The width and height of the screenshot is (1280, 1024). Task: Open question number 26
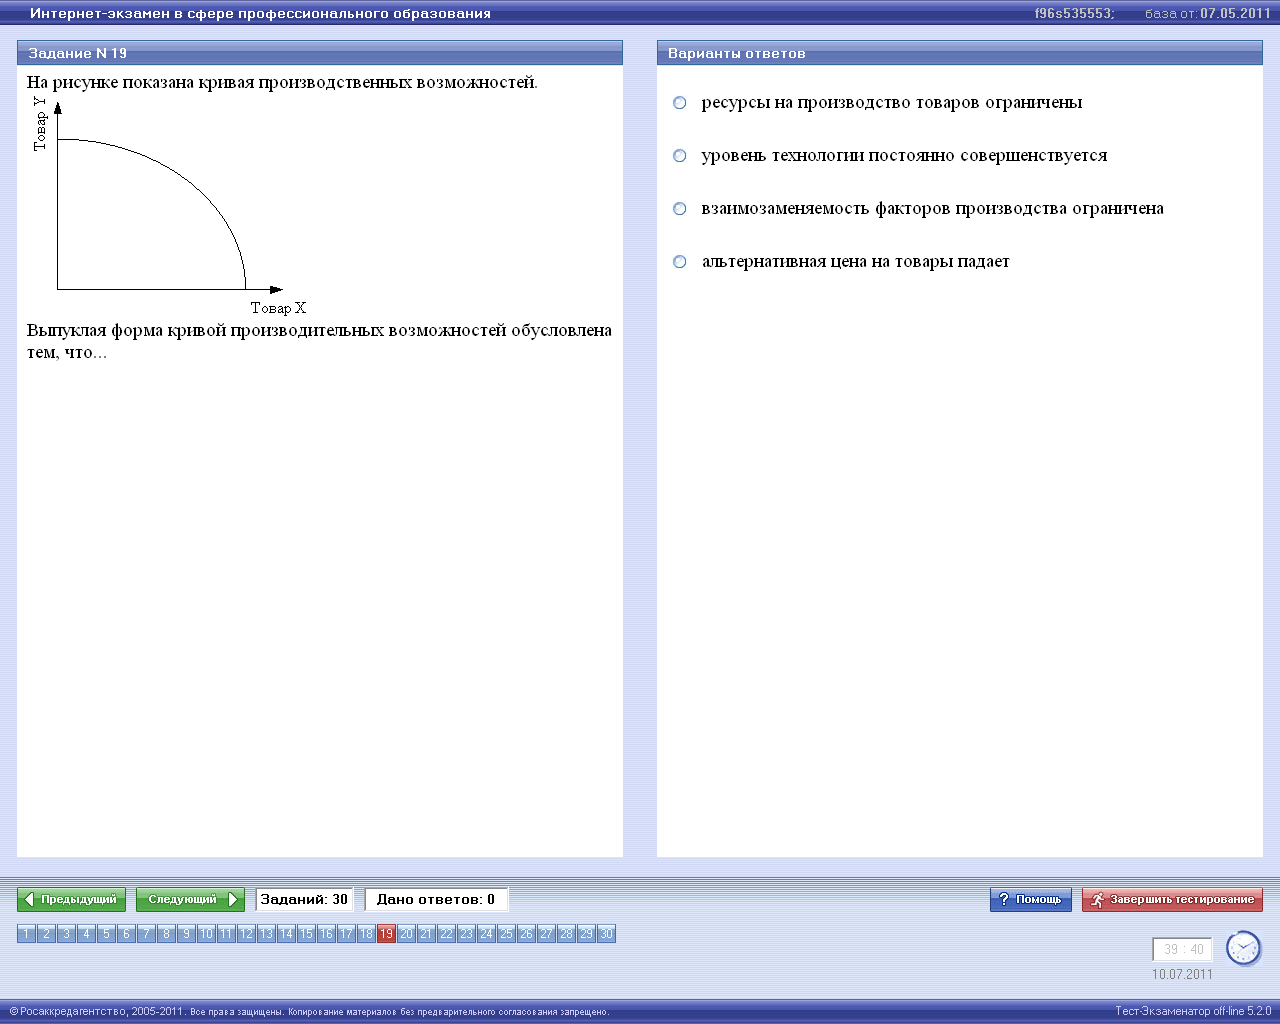point(526,934)
